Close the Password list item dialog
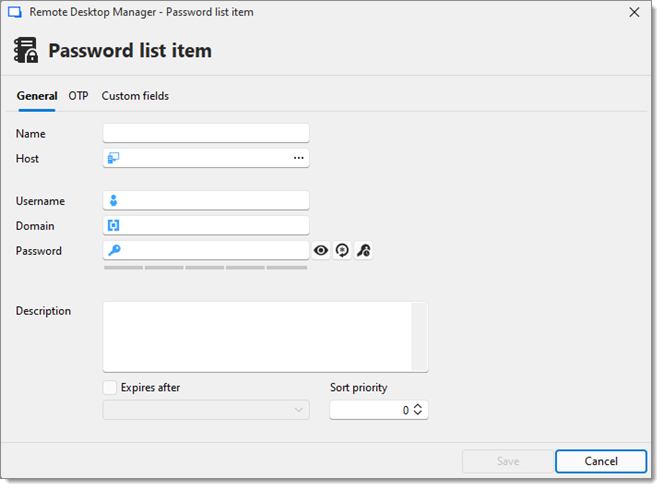Image resolution: width=662 pixels, height=489 pixels. point(634,12)
